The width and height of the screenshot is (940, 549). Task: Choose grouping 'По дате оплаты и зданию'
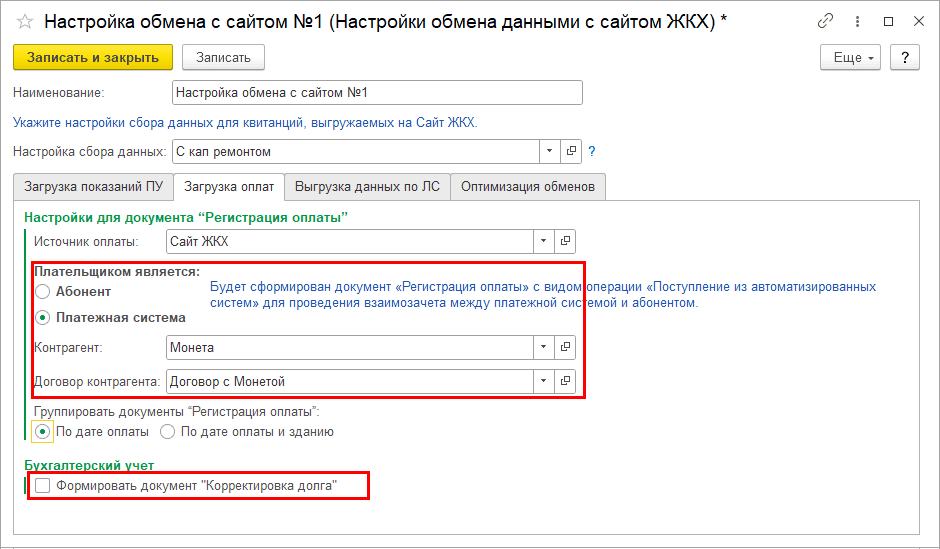167,432
